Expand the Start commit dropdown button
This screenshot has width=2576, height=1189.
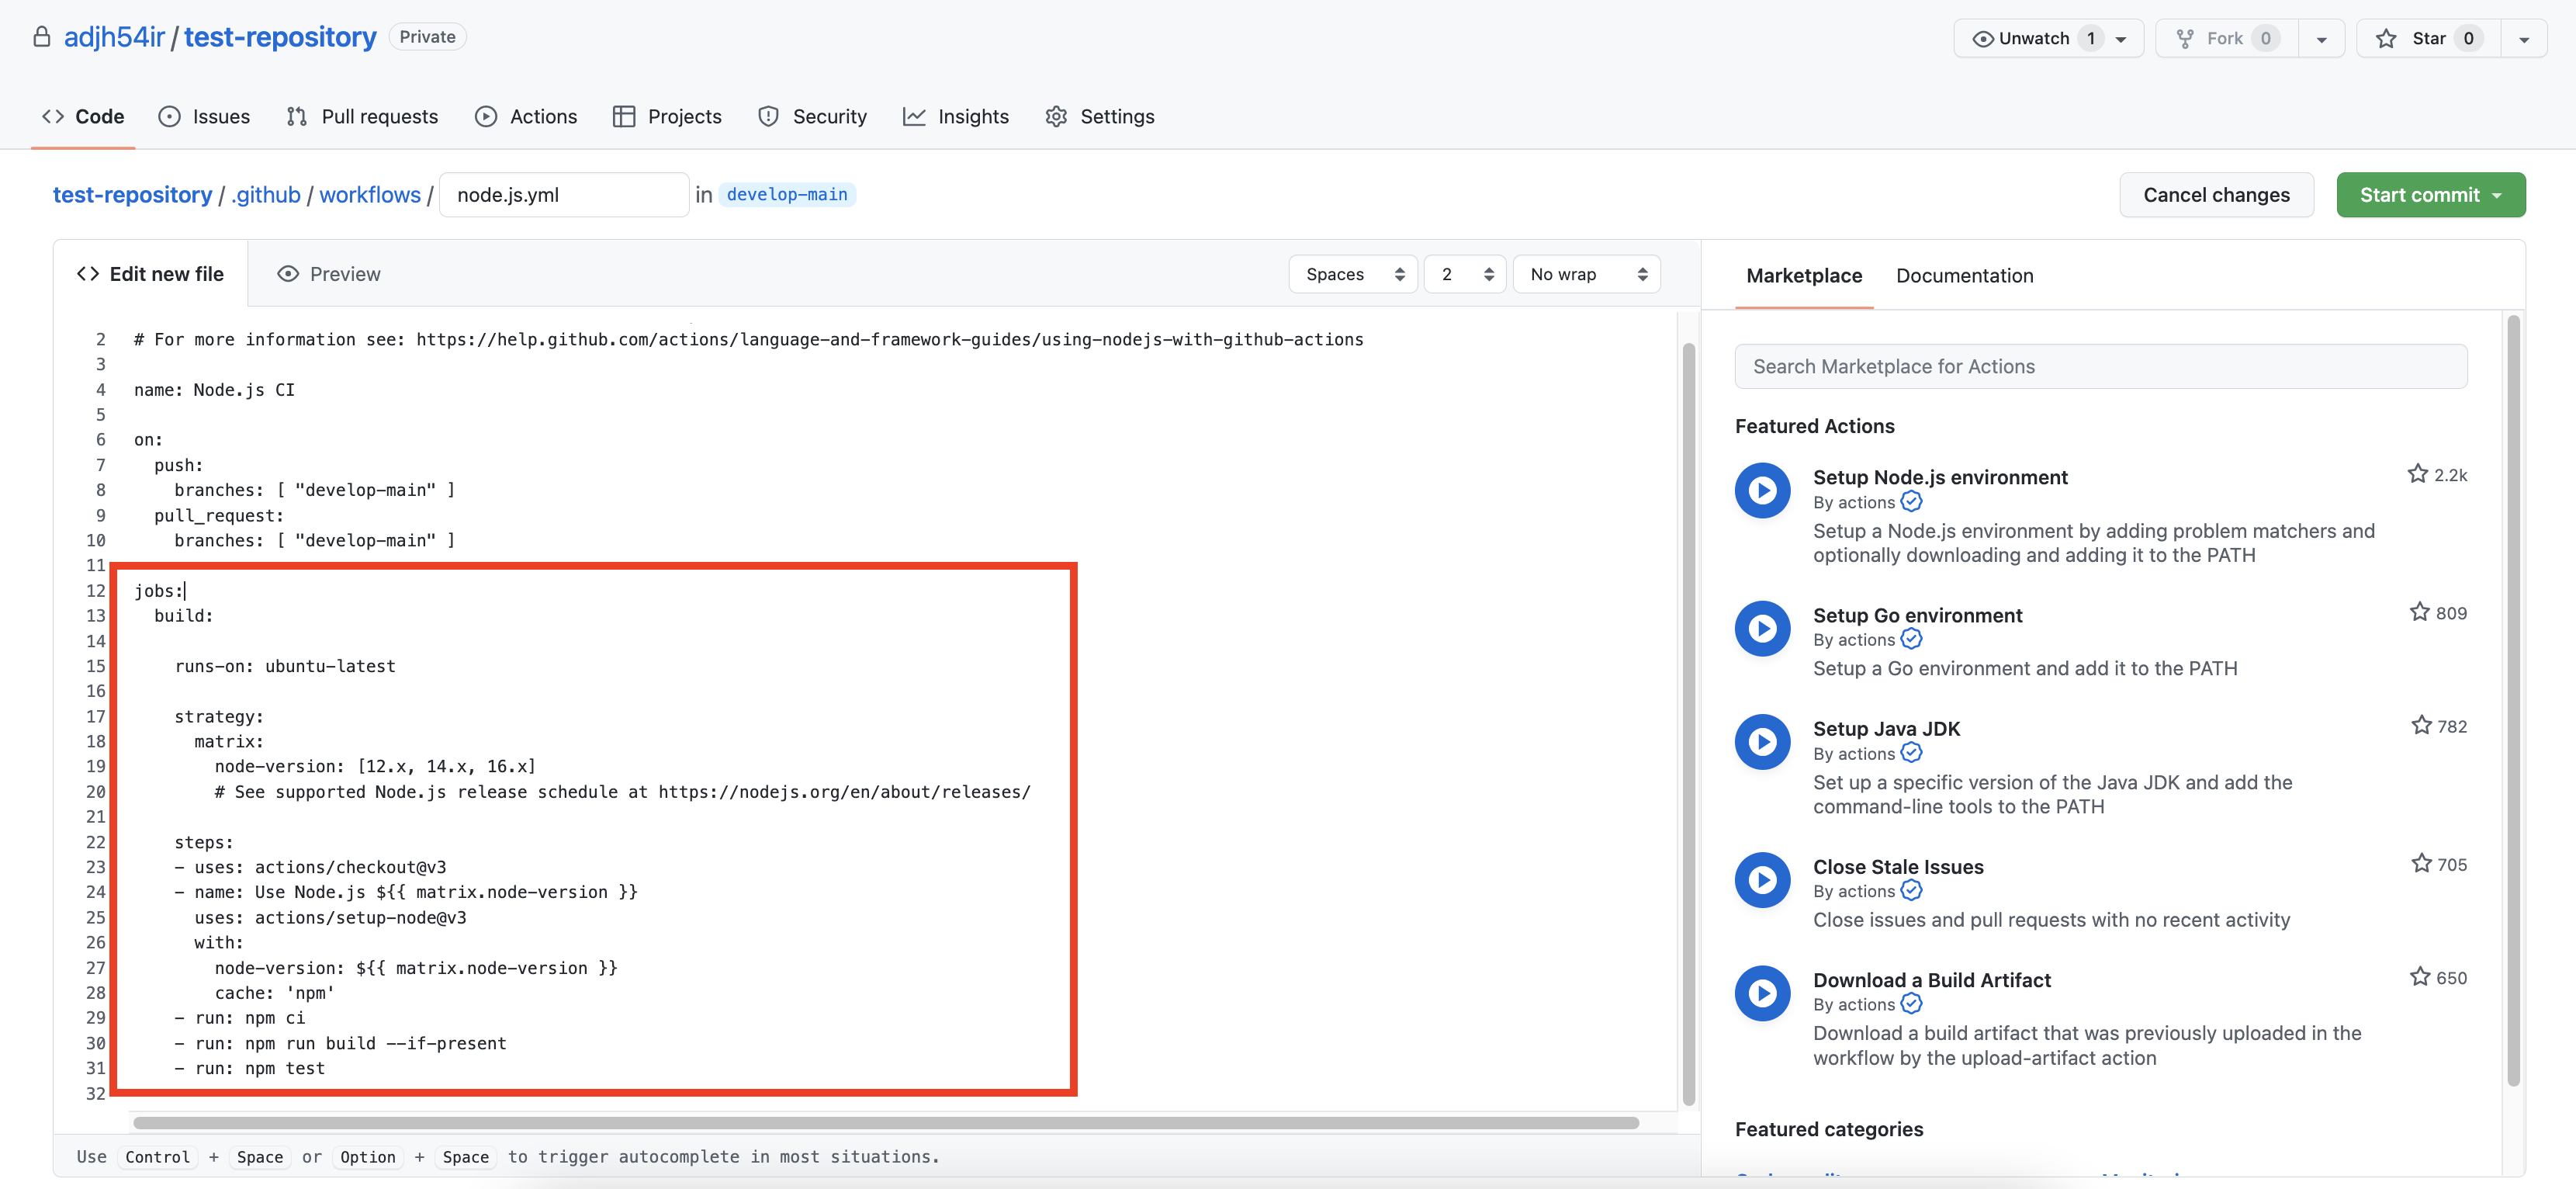pyautogui.click(x=2430, y=194)
